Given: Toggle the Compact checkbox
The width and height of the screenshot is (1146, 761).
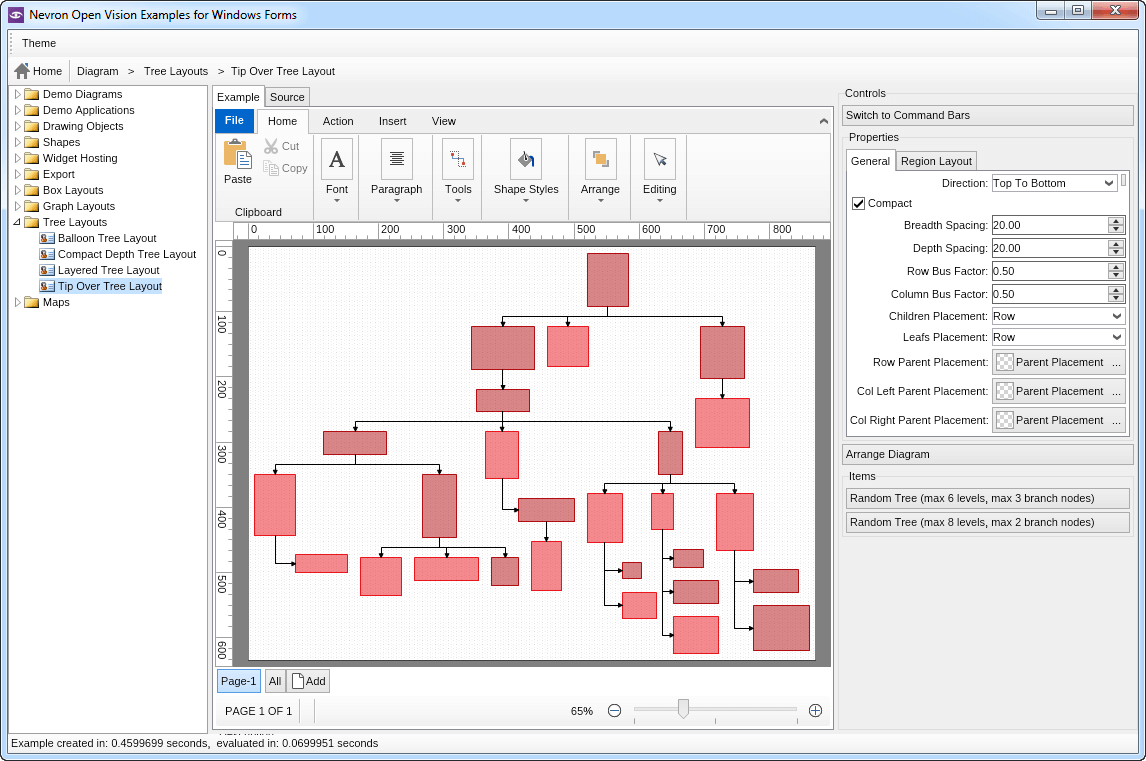Looking at the screenshot, I should (x=858, y=204).
